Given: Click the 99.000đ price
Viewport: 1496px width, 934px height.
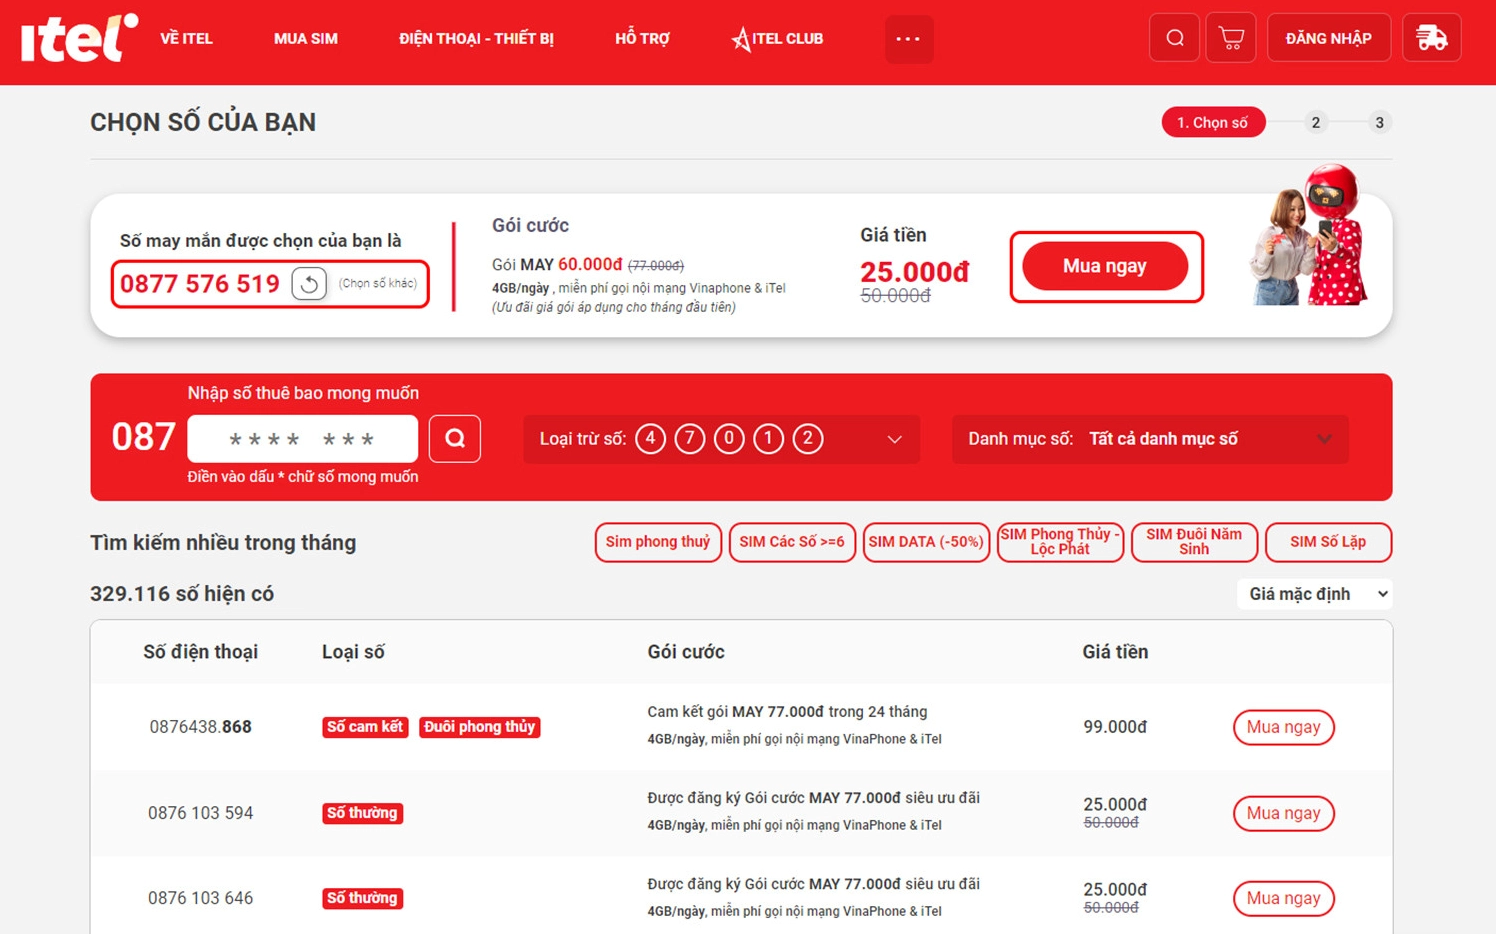Looking at the screenshot, I should click(1115, 727).
